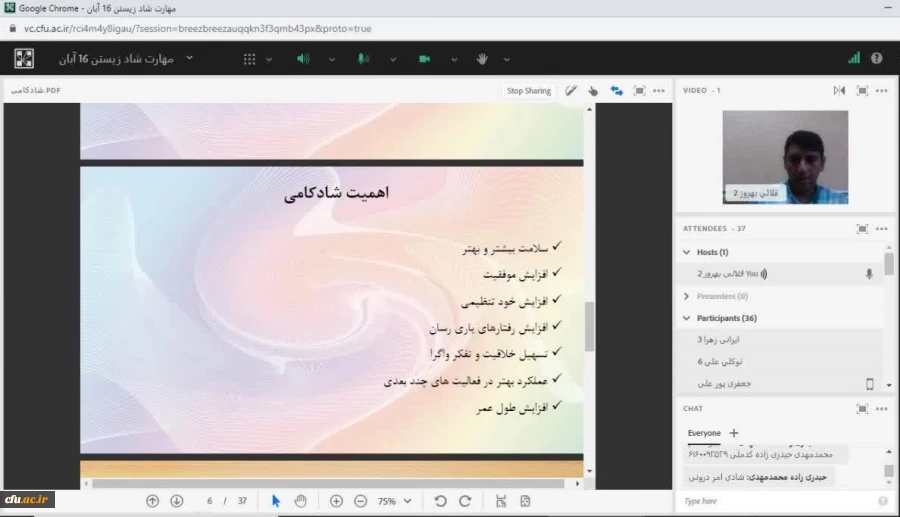Go to next page with down arrow
Image resolution: width=900 pixels, height=517 pixels.
pyautogui.click(x=177, y=501)
